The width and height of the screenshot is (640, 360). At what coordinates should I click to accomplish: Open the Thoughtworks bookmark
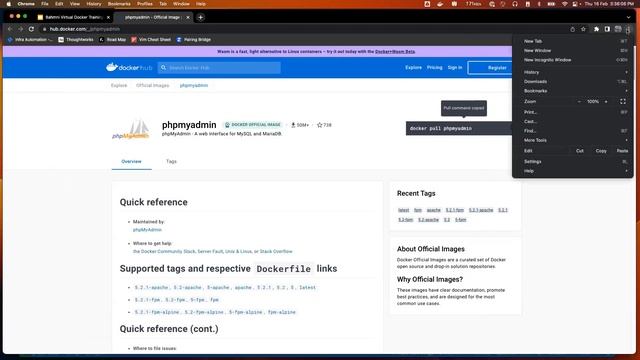point(76,40)
